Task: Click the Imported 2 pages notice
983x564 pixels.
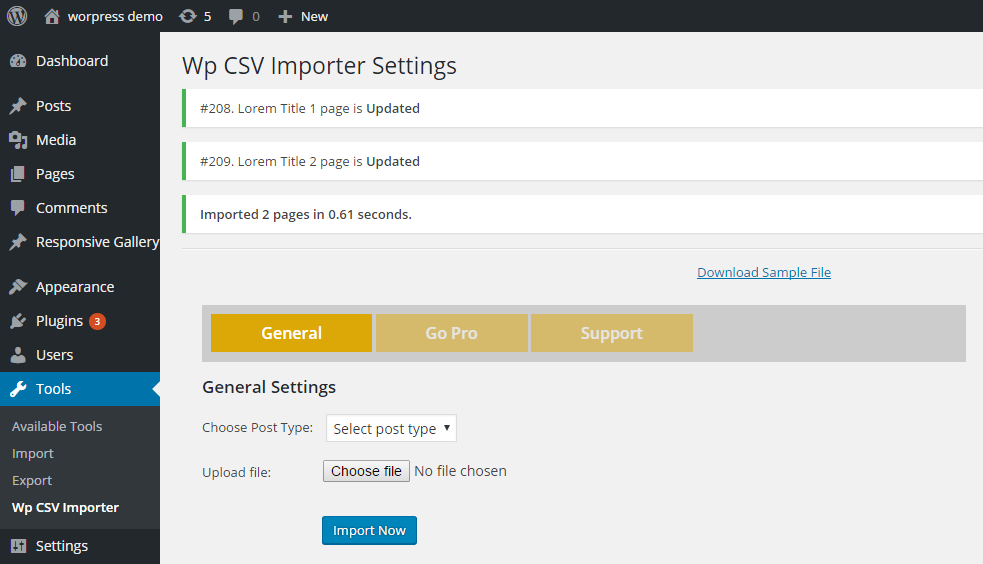Action: pyautogui.click(x=582, y=214)
